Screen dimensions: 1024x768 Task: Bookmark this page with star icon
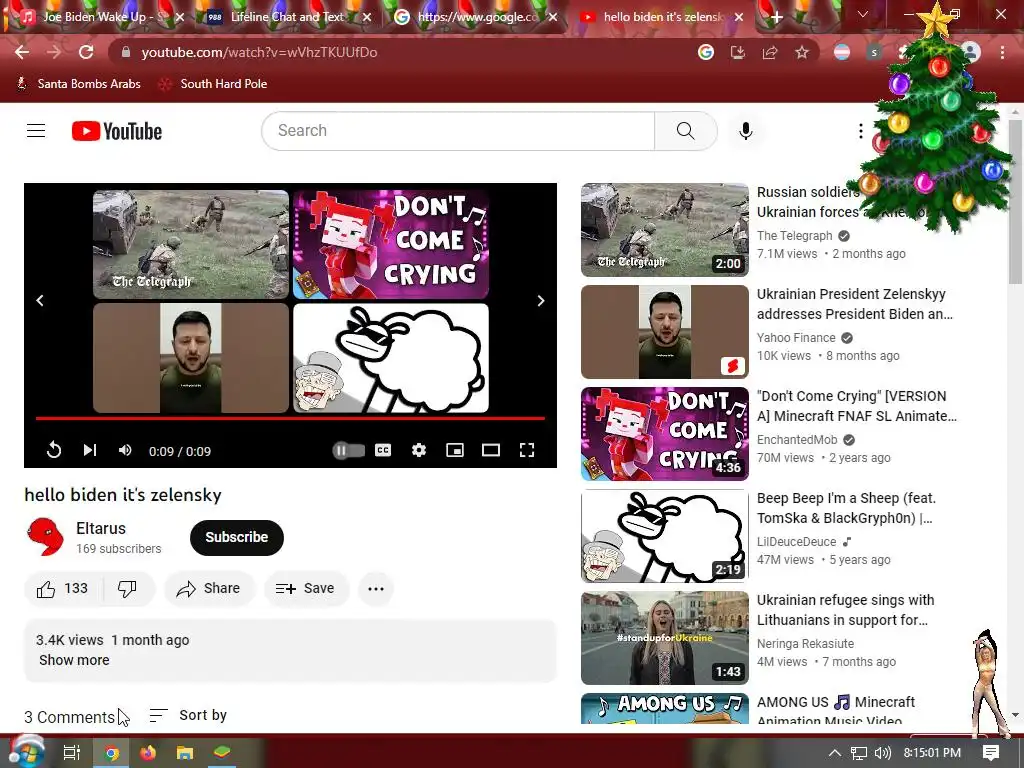coord(801,52)
